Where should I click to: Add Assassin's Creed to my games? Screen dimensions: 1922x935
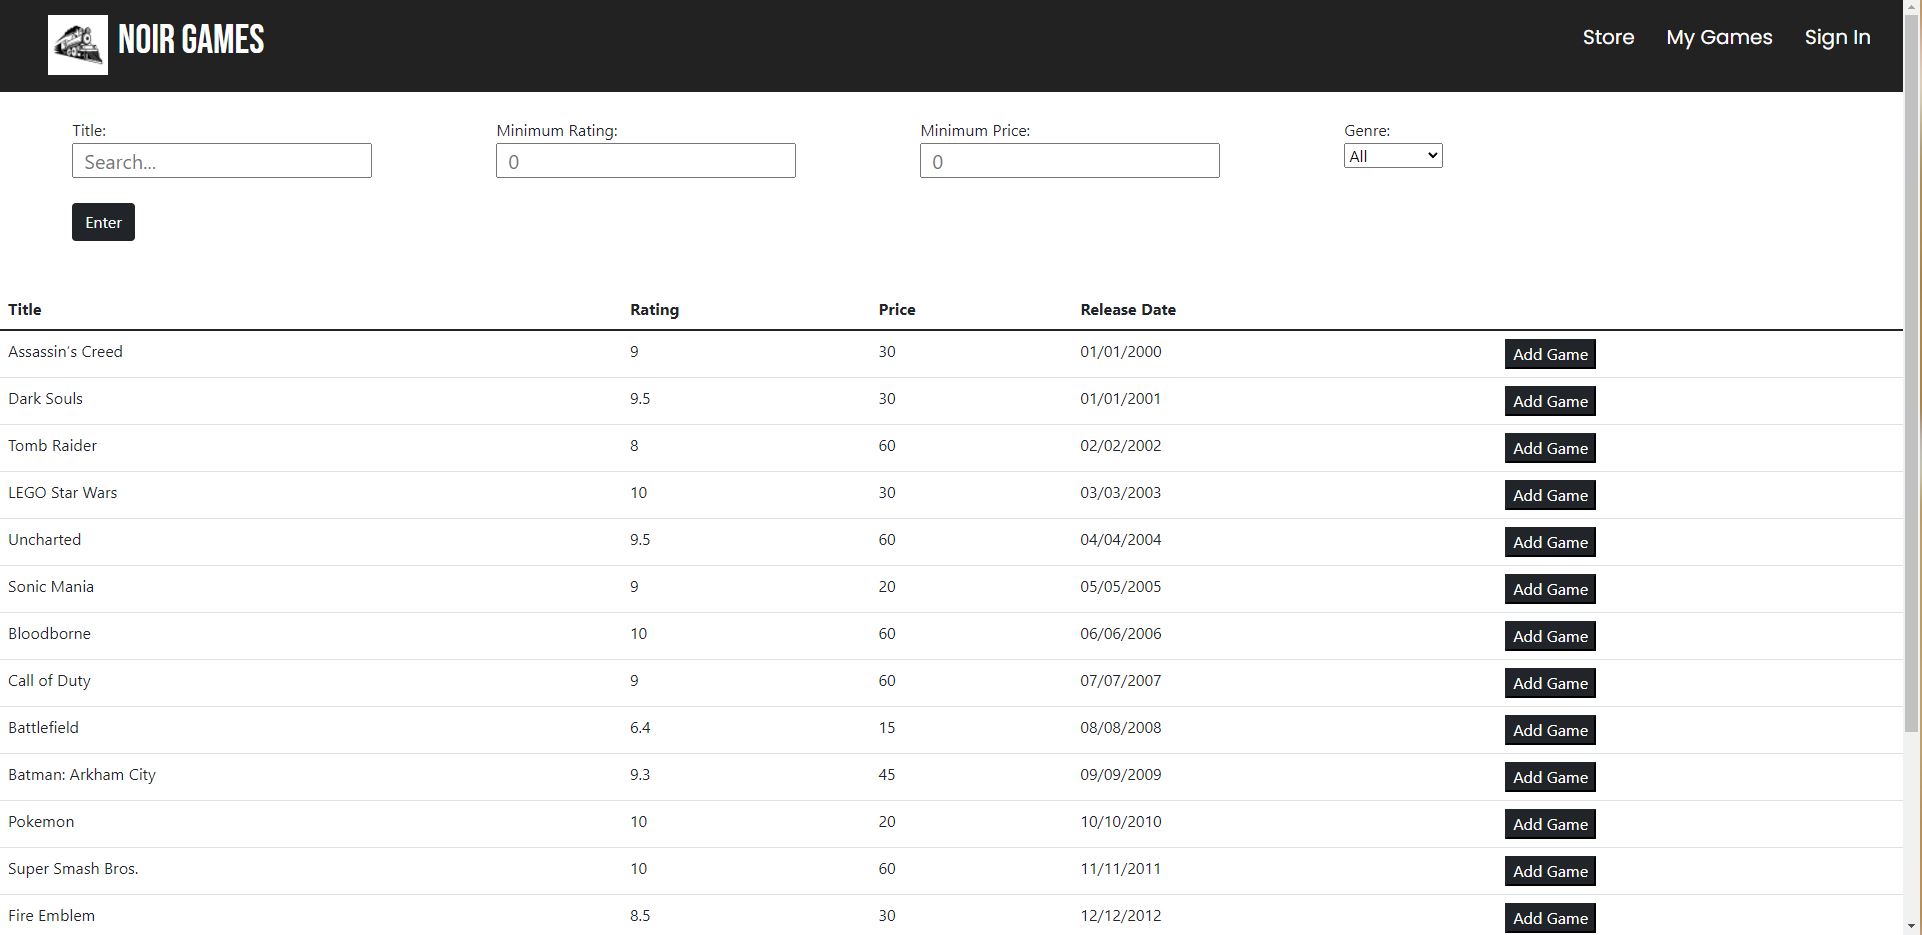click(1550, 354)
